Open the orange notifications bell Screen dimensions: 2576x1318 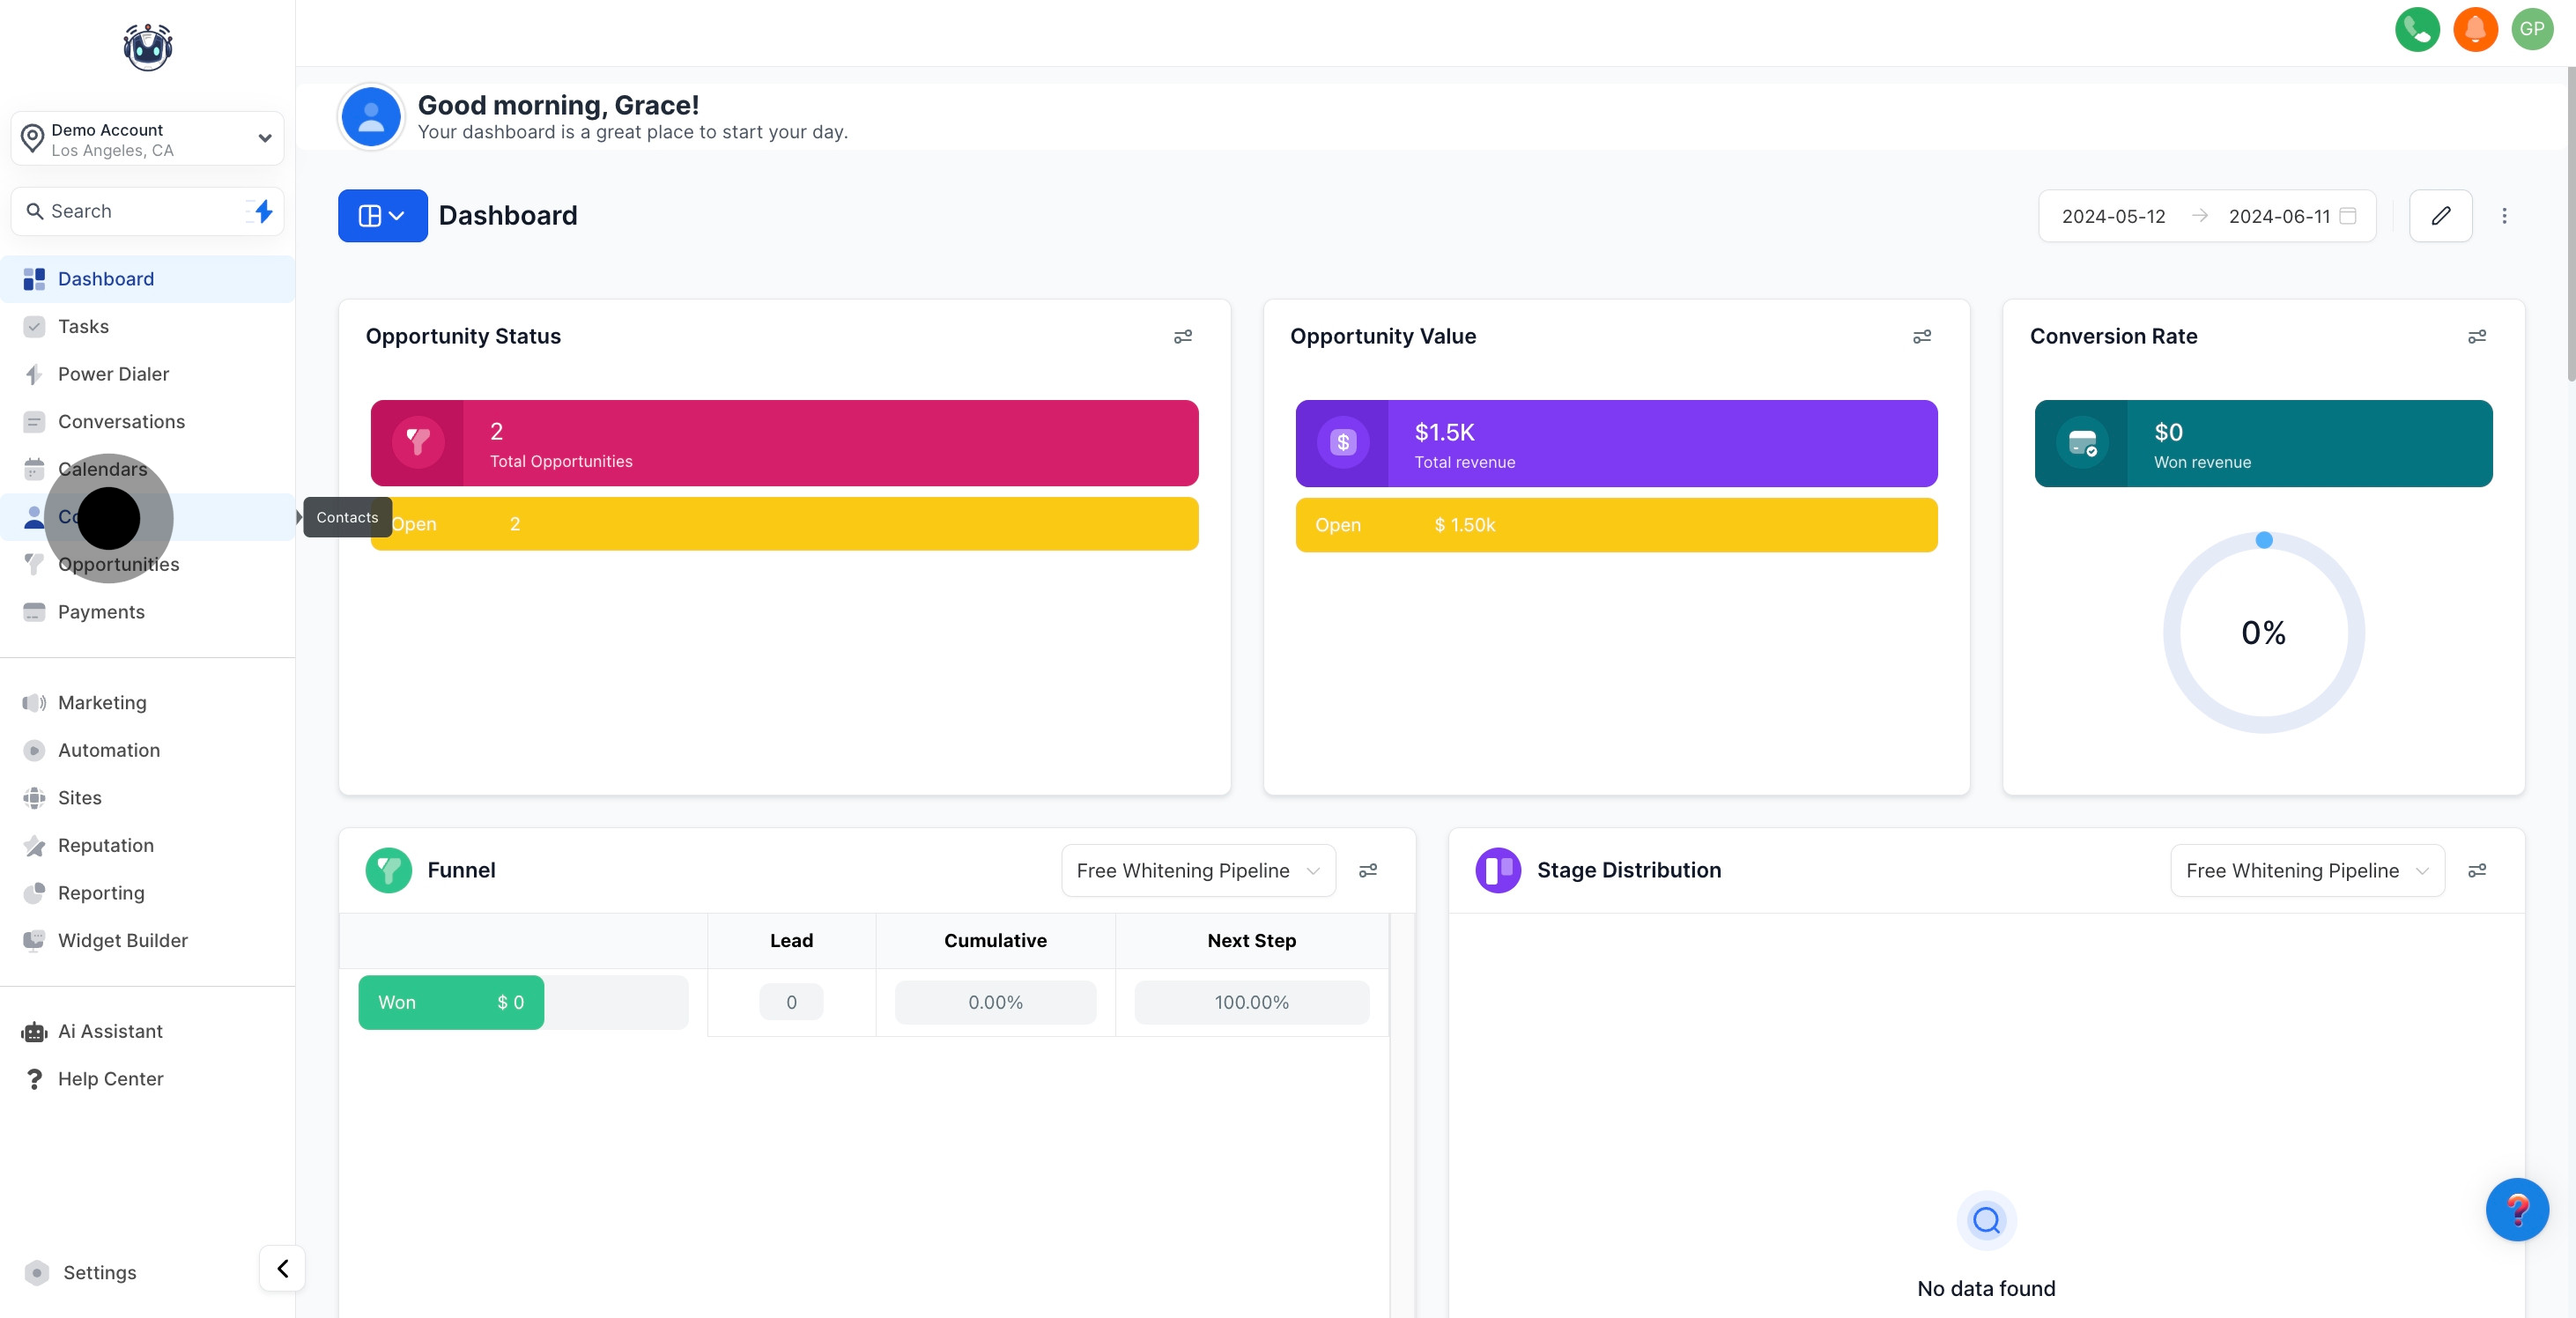coord(2474,29)
